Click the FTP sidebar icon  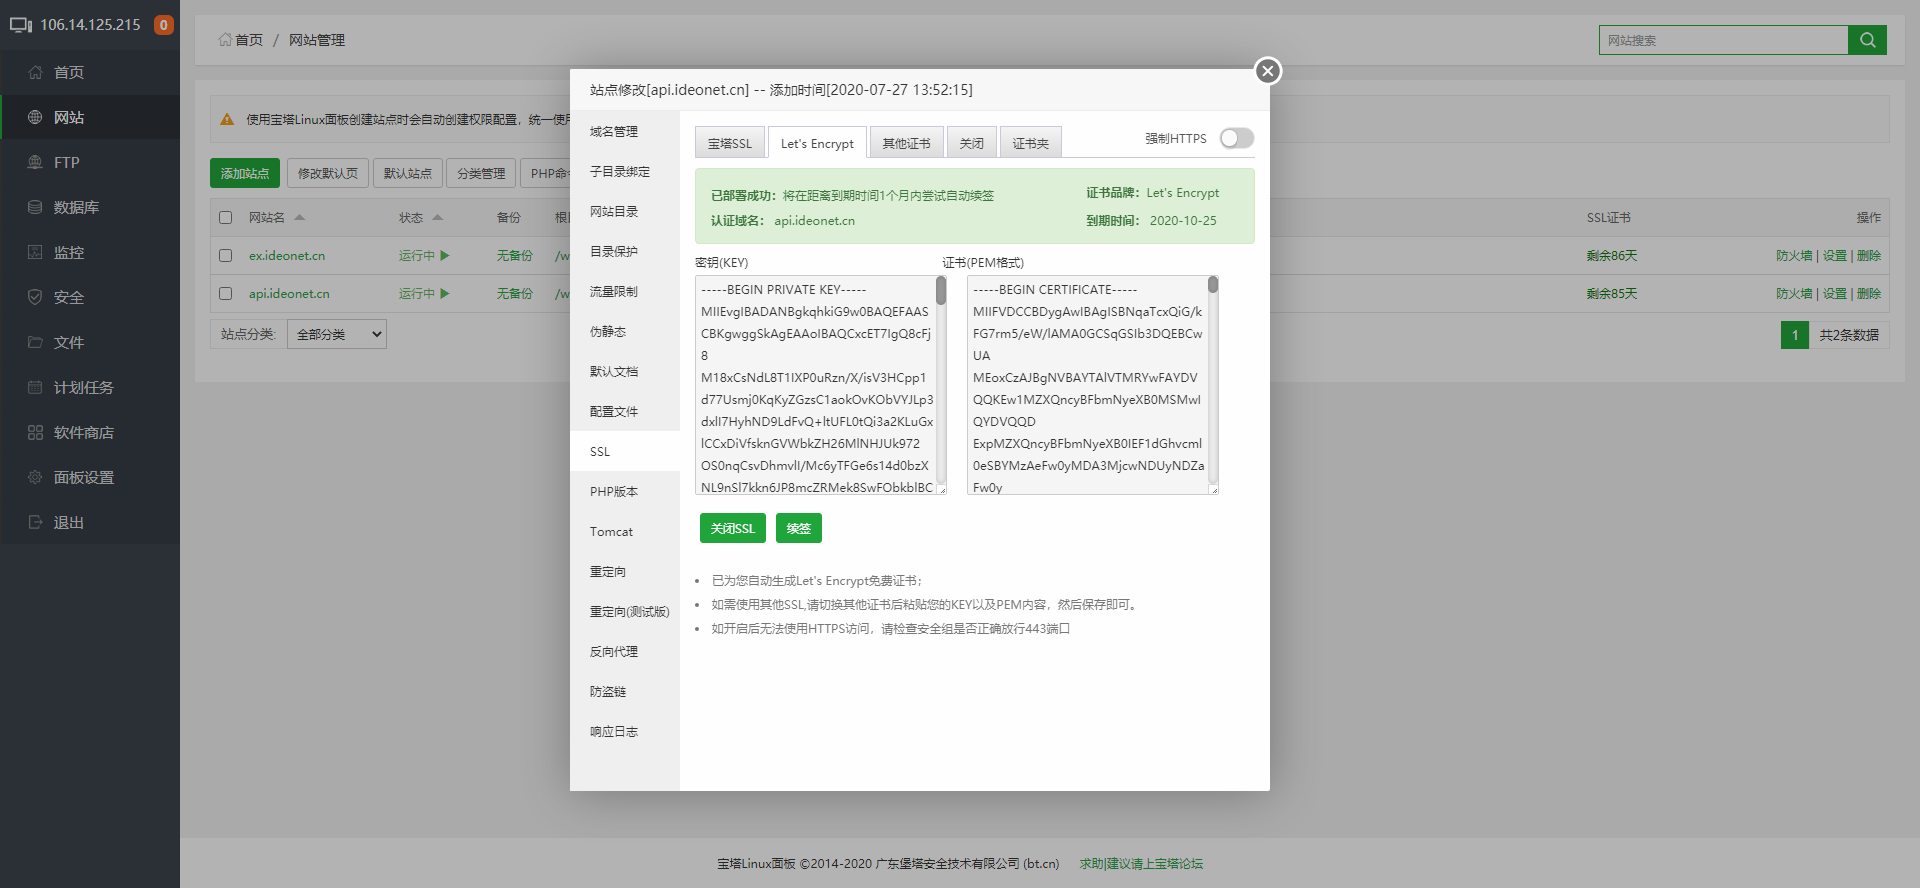(x=35, y=162)
